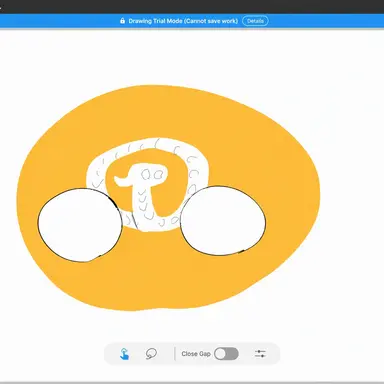384x384 pixels.
Task: Open the fill settings sliders icon
Action: coord(260,354)
